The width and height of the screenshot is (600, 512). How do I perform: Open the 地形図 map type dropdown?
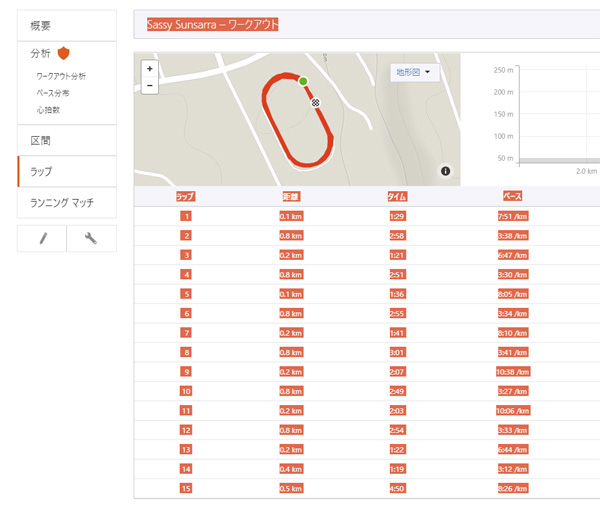[x=414, y=72]
